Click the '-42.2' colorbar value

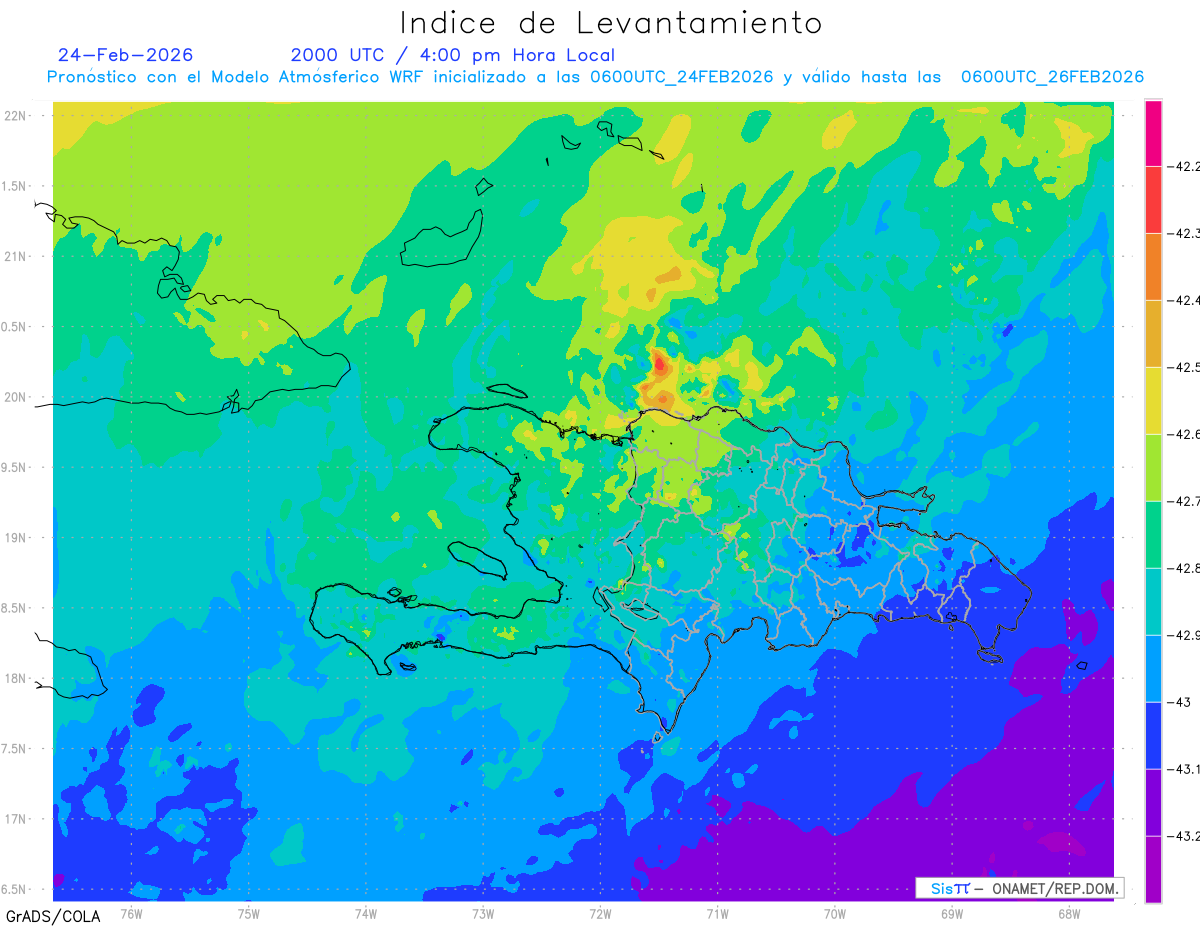(x=1184, y=166)
